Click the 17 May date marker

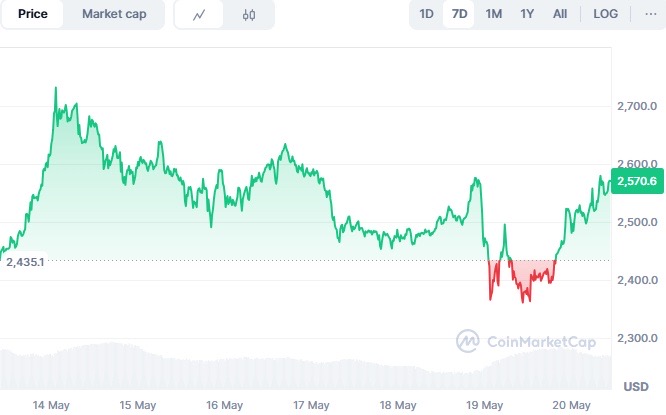(x=312, y=405)
